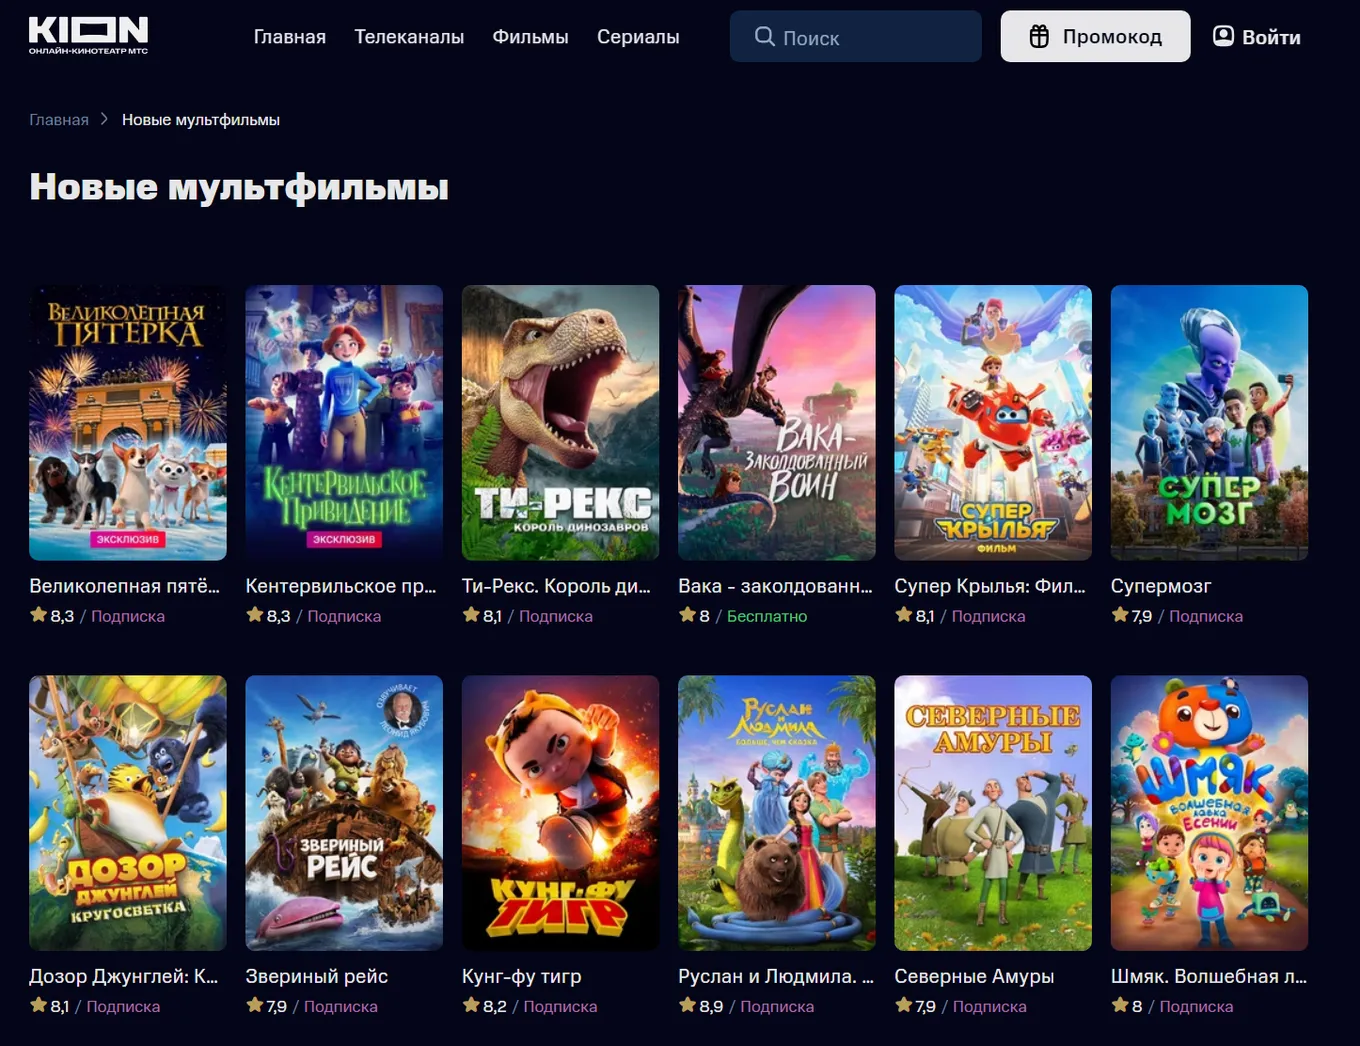Go to the Сериалы section
1360x1046 pixels.
(x=638, y=37)
